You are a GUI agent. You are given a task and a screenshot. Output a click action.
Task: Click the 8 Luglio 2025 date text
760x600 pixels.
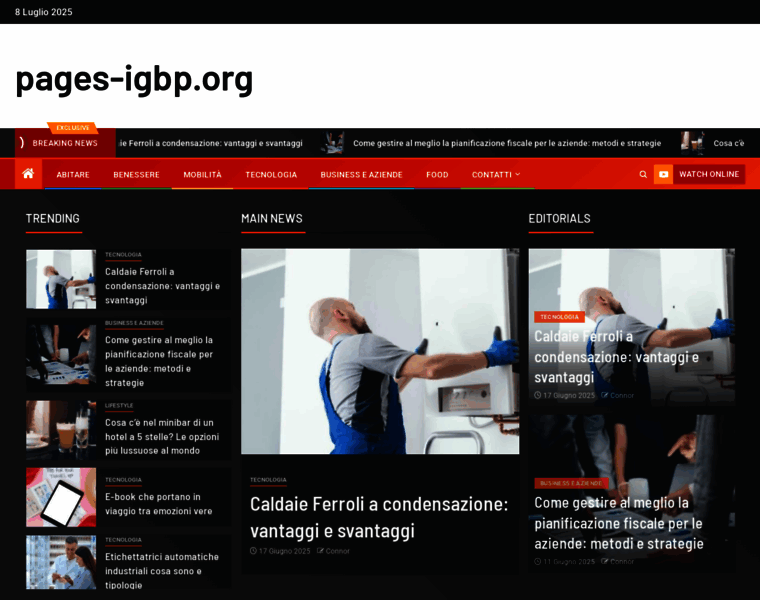coord(44,12)
